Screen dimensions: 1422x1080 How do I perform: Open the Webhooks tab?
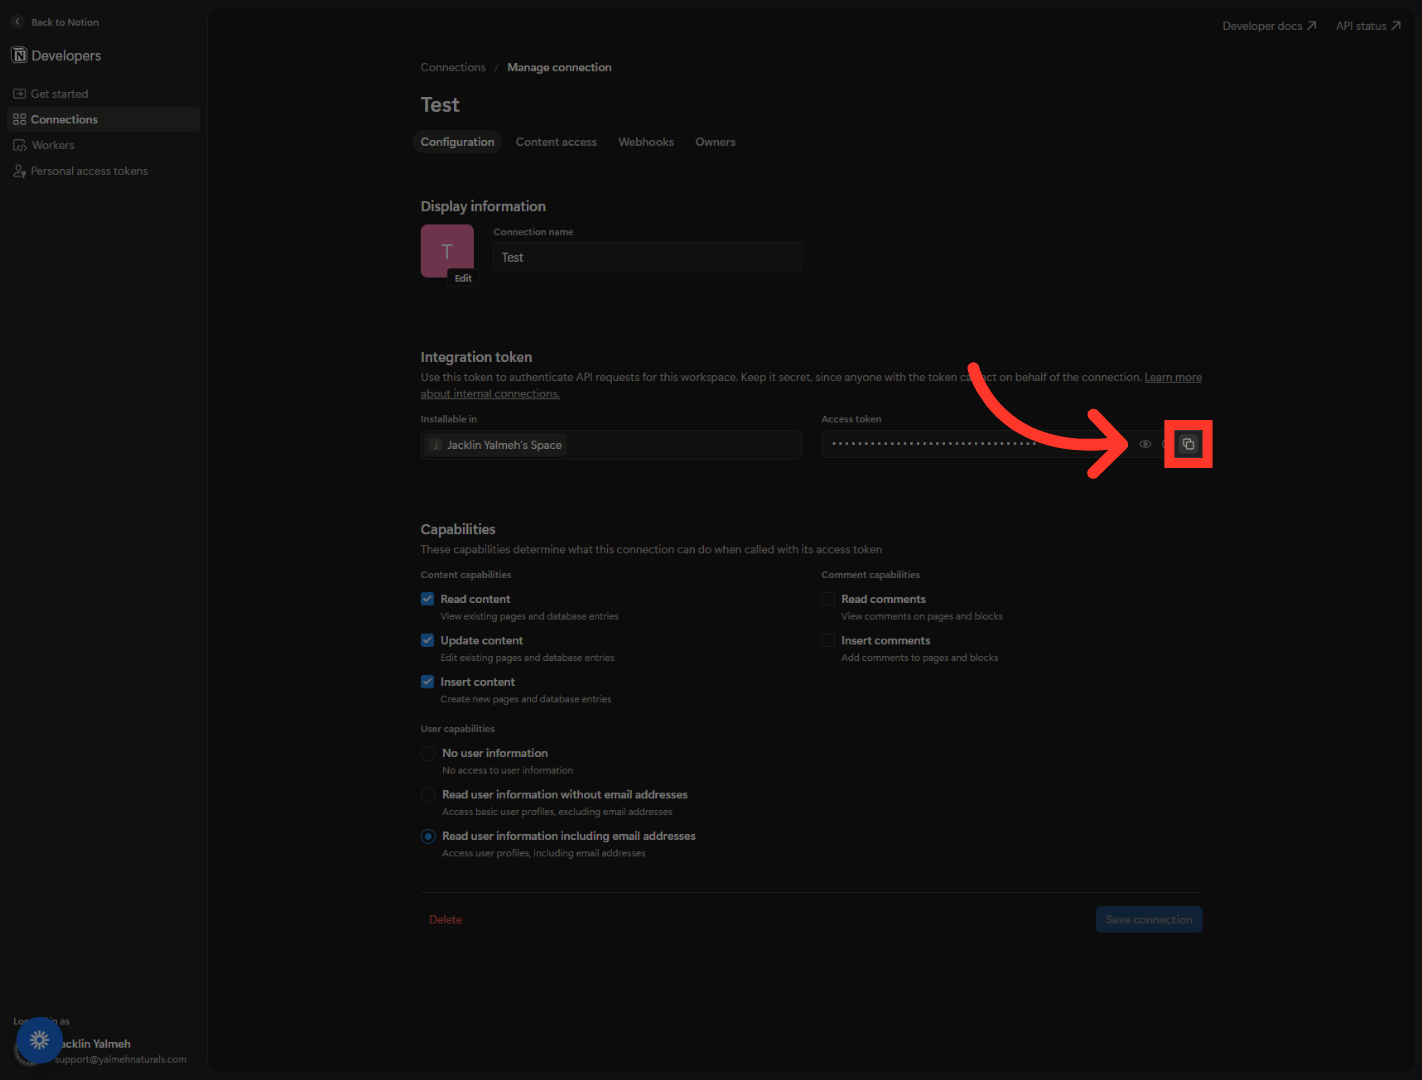(x=646, y=142)
